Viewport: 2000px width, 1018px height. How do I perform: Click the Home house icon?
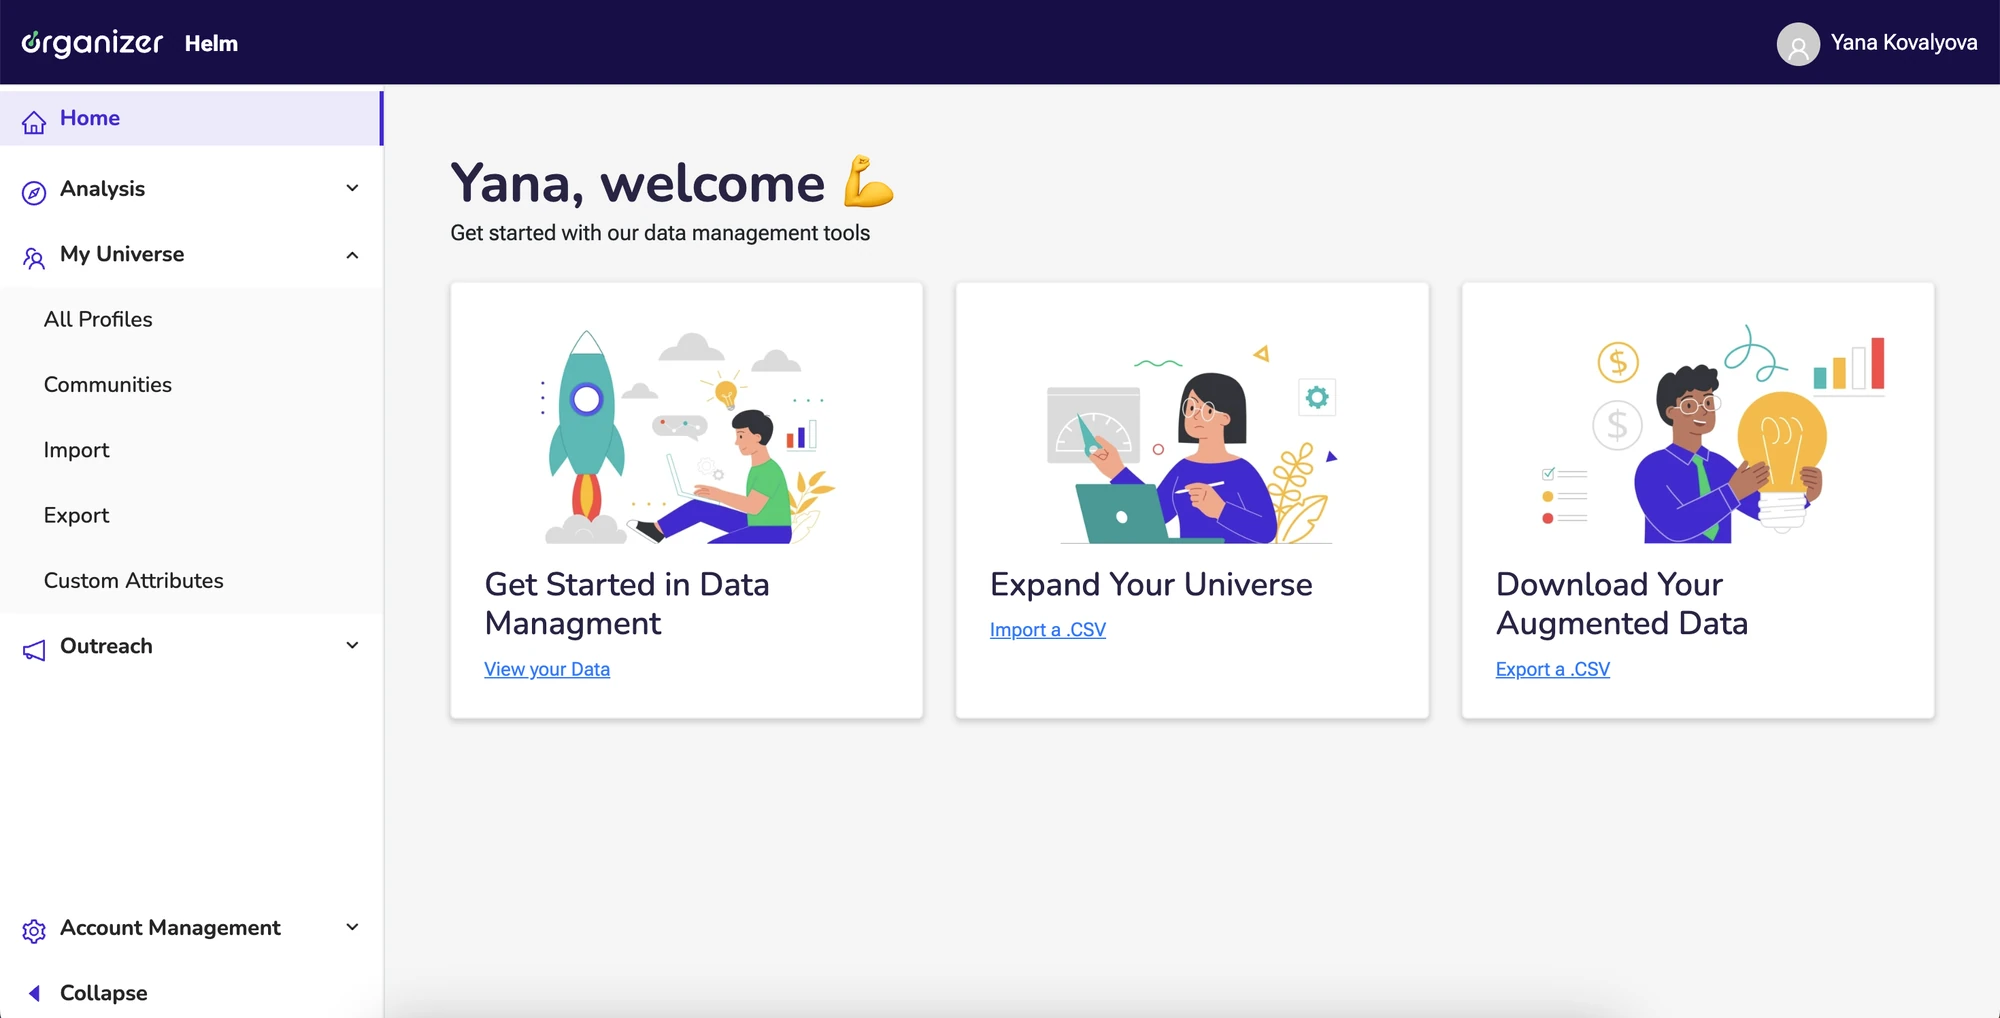[34, 121]
